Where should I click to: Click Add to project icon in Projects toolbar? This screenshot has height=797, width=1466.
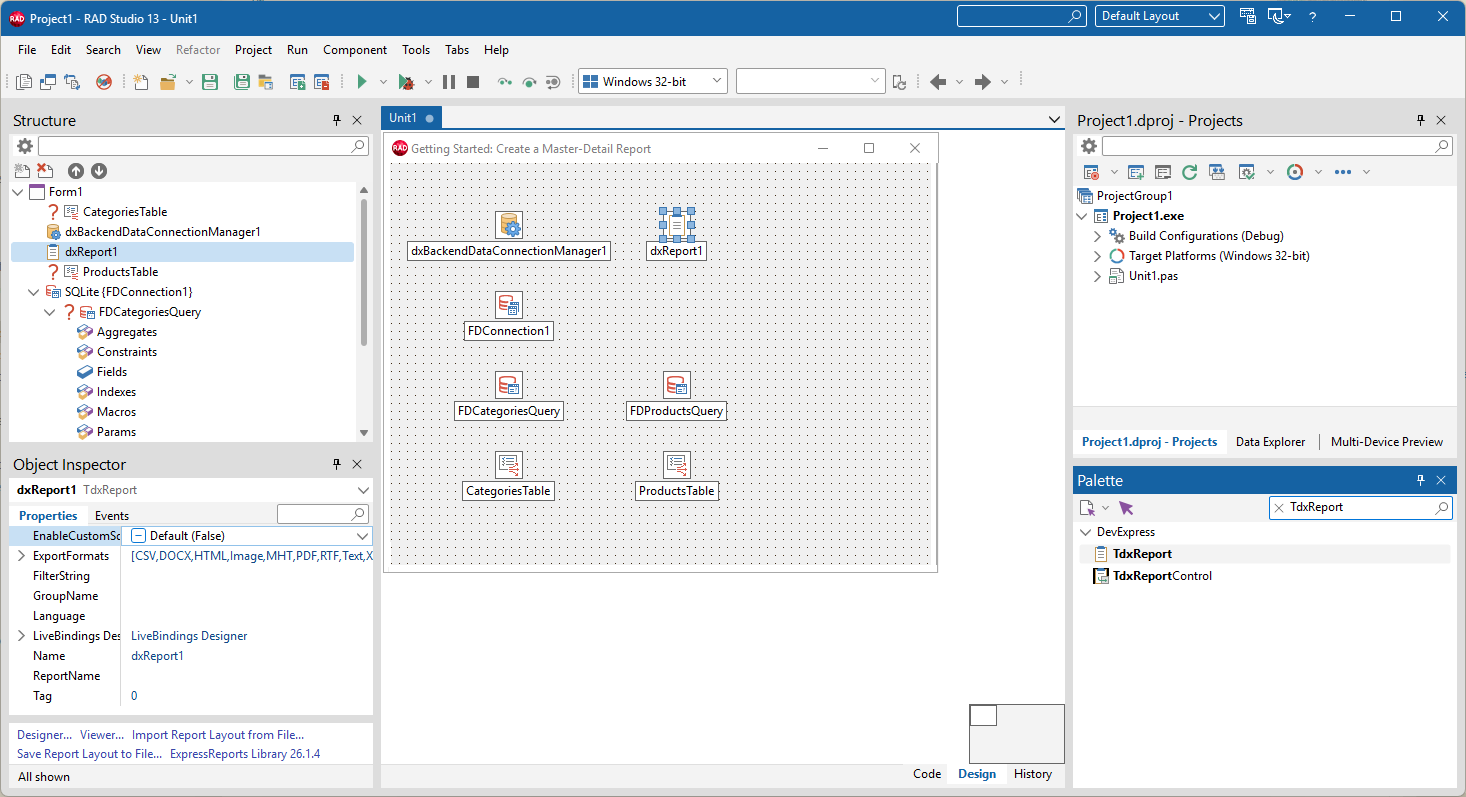pyautogui.click(x=1136, y=172)
